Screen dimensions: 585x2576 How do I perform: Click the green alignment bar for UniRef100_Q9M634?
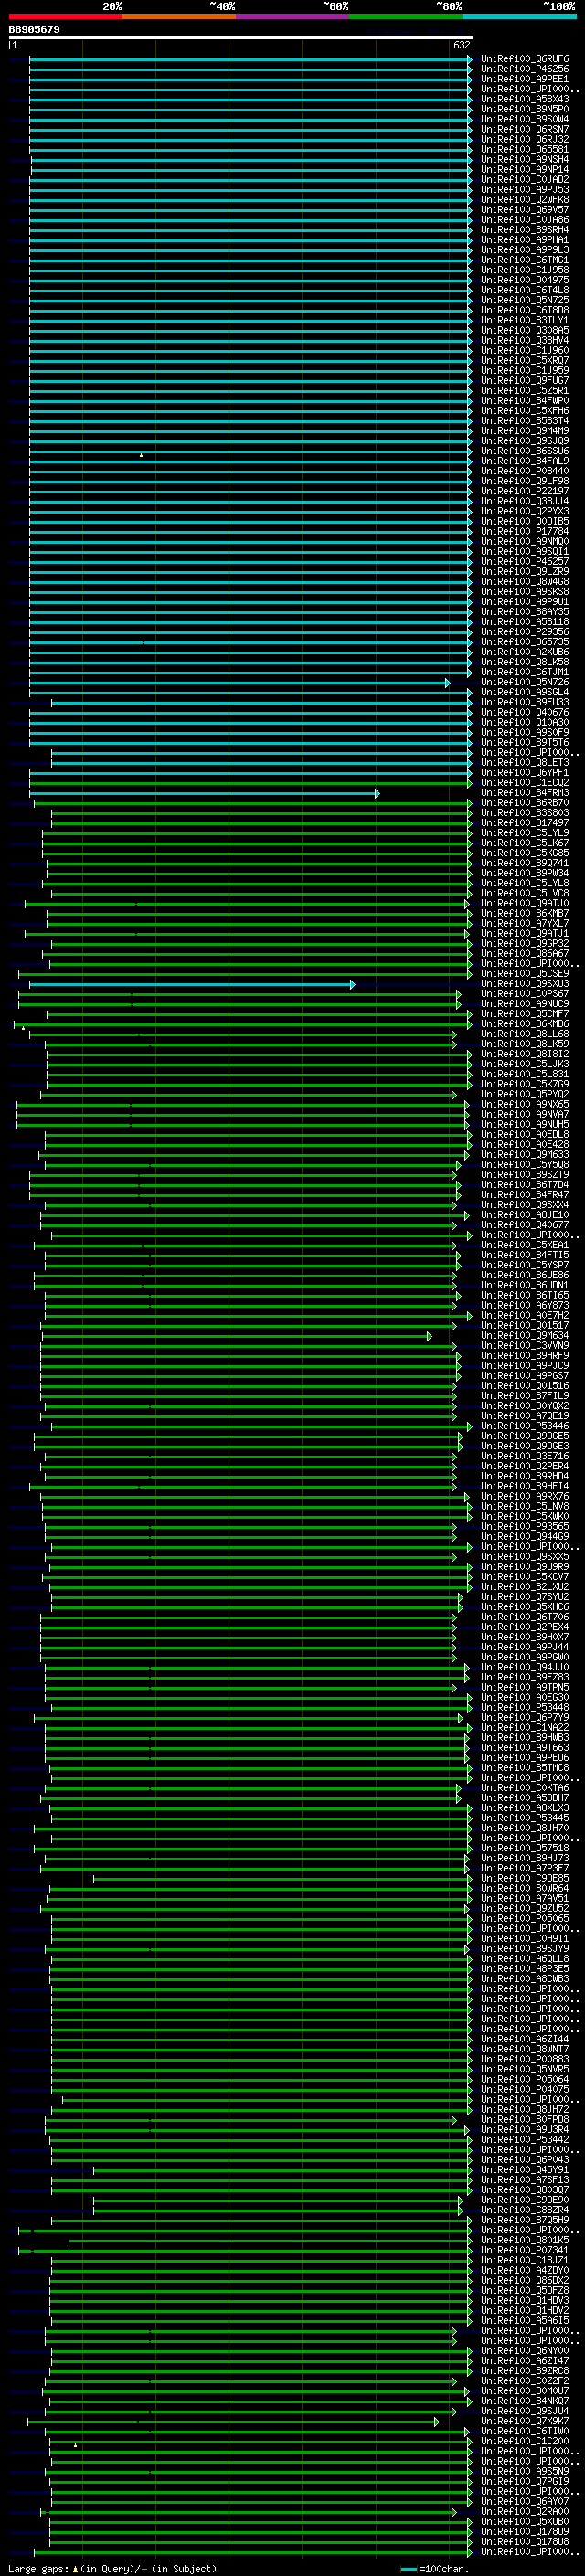(236, 1336)
